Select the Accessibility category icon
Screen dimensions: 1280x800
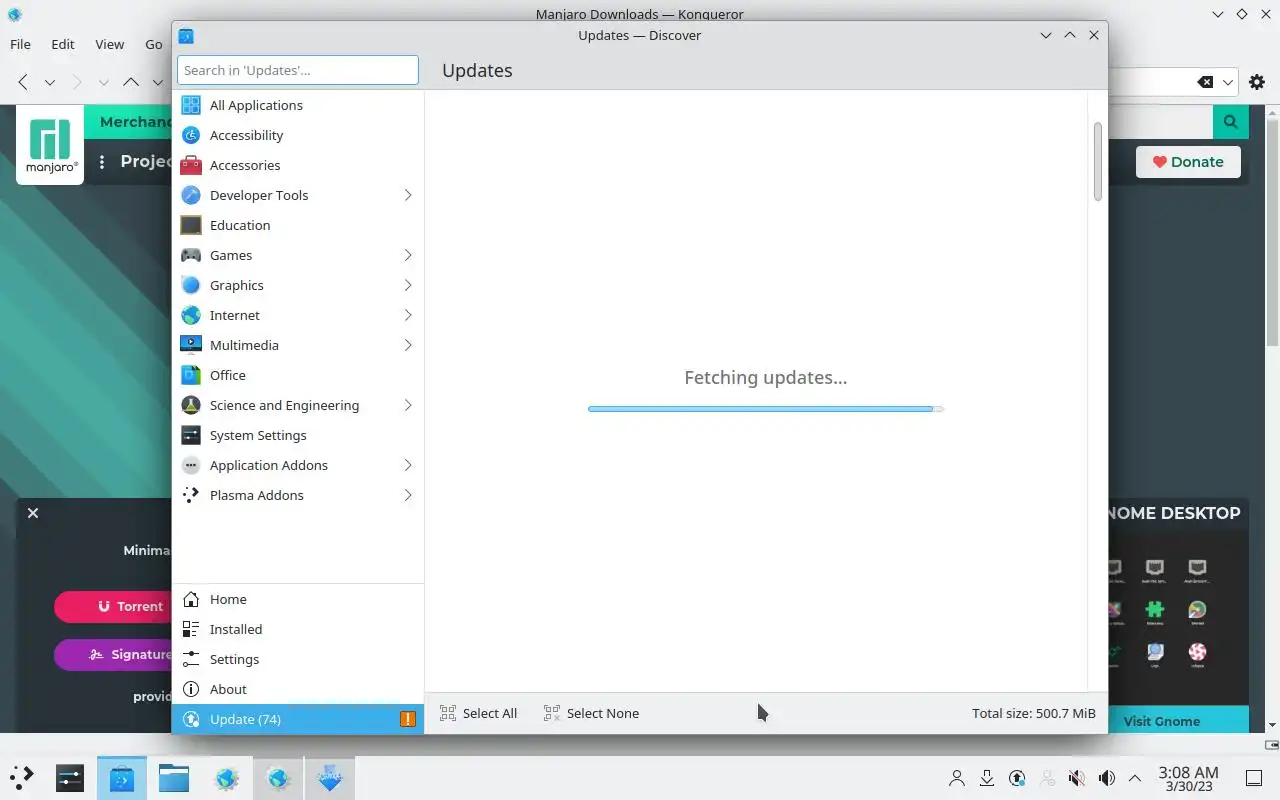click(191, 135)
